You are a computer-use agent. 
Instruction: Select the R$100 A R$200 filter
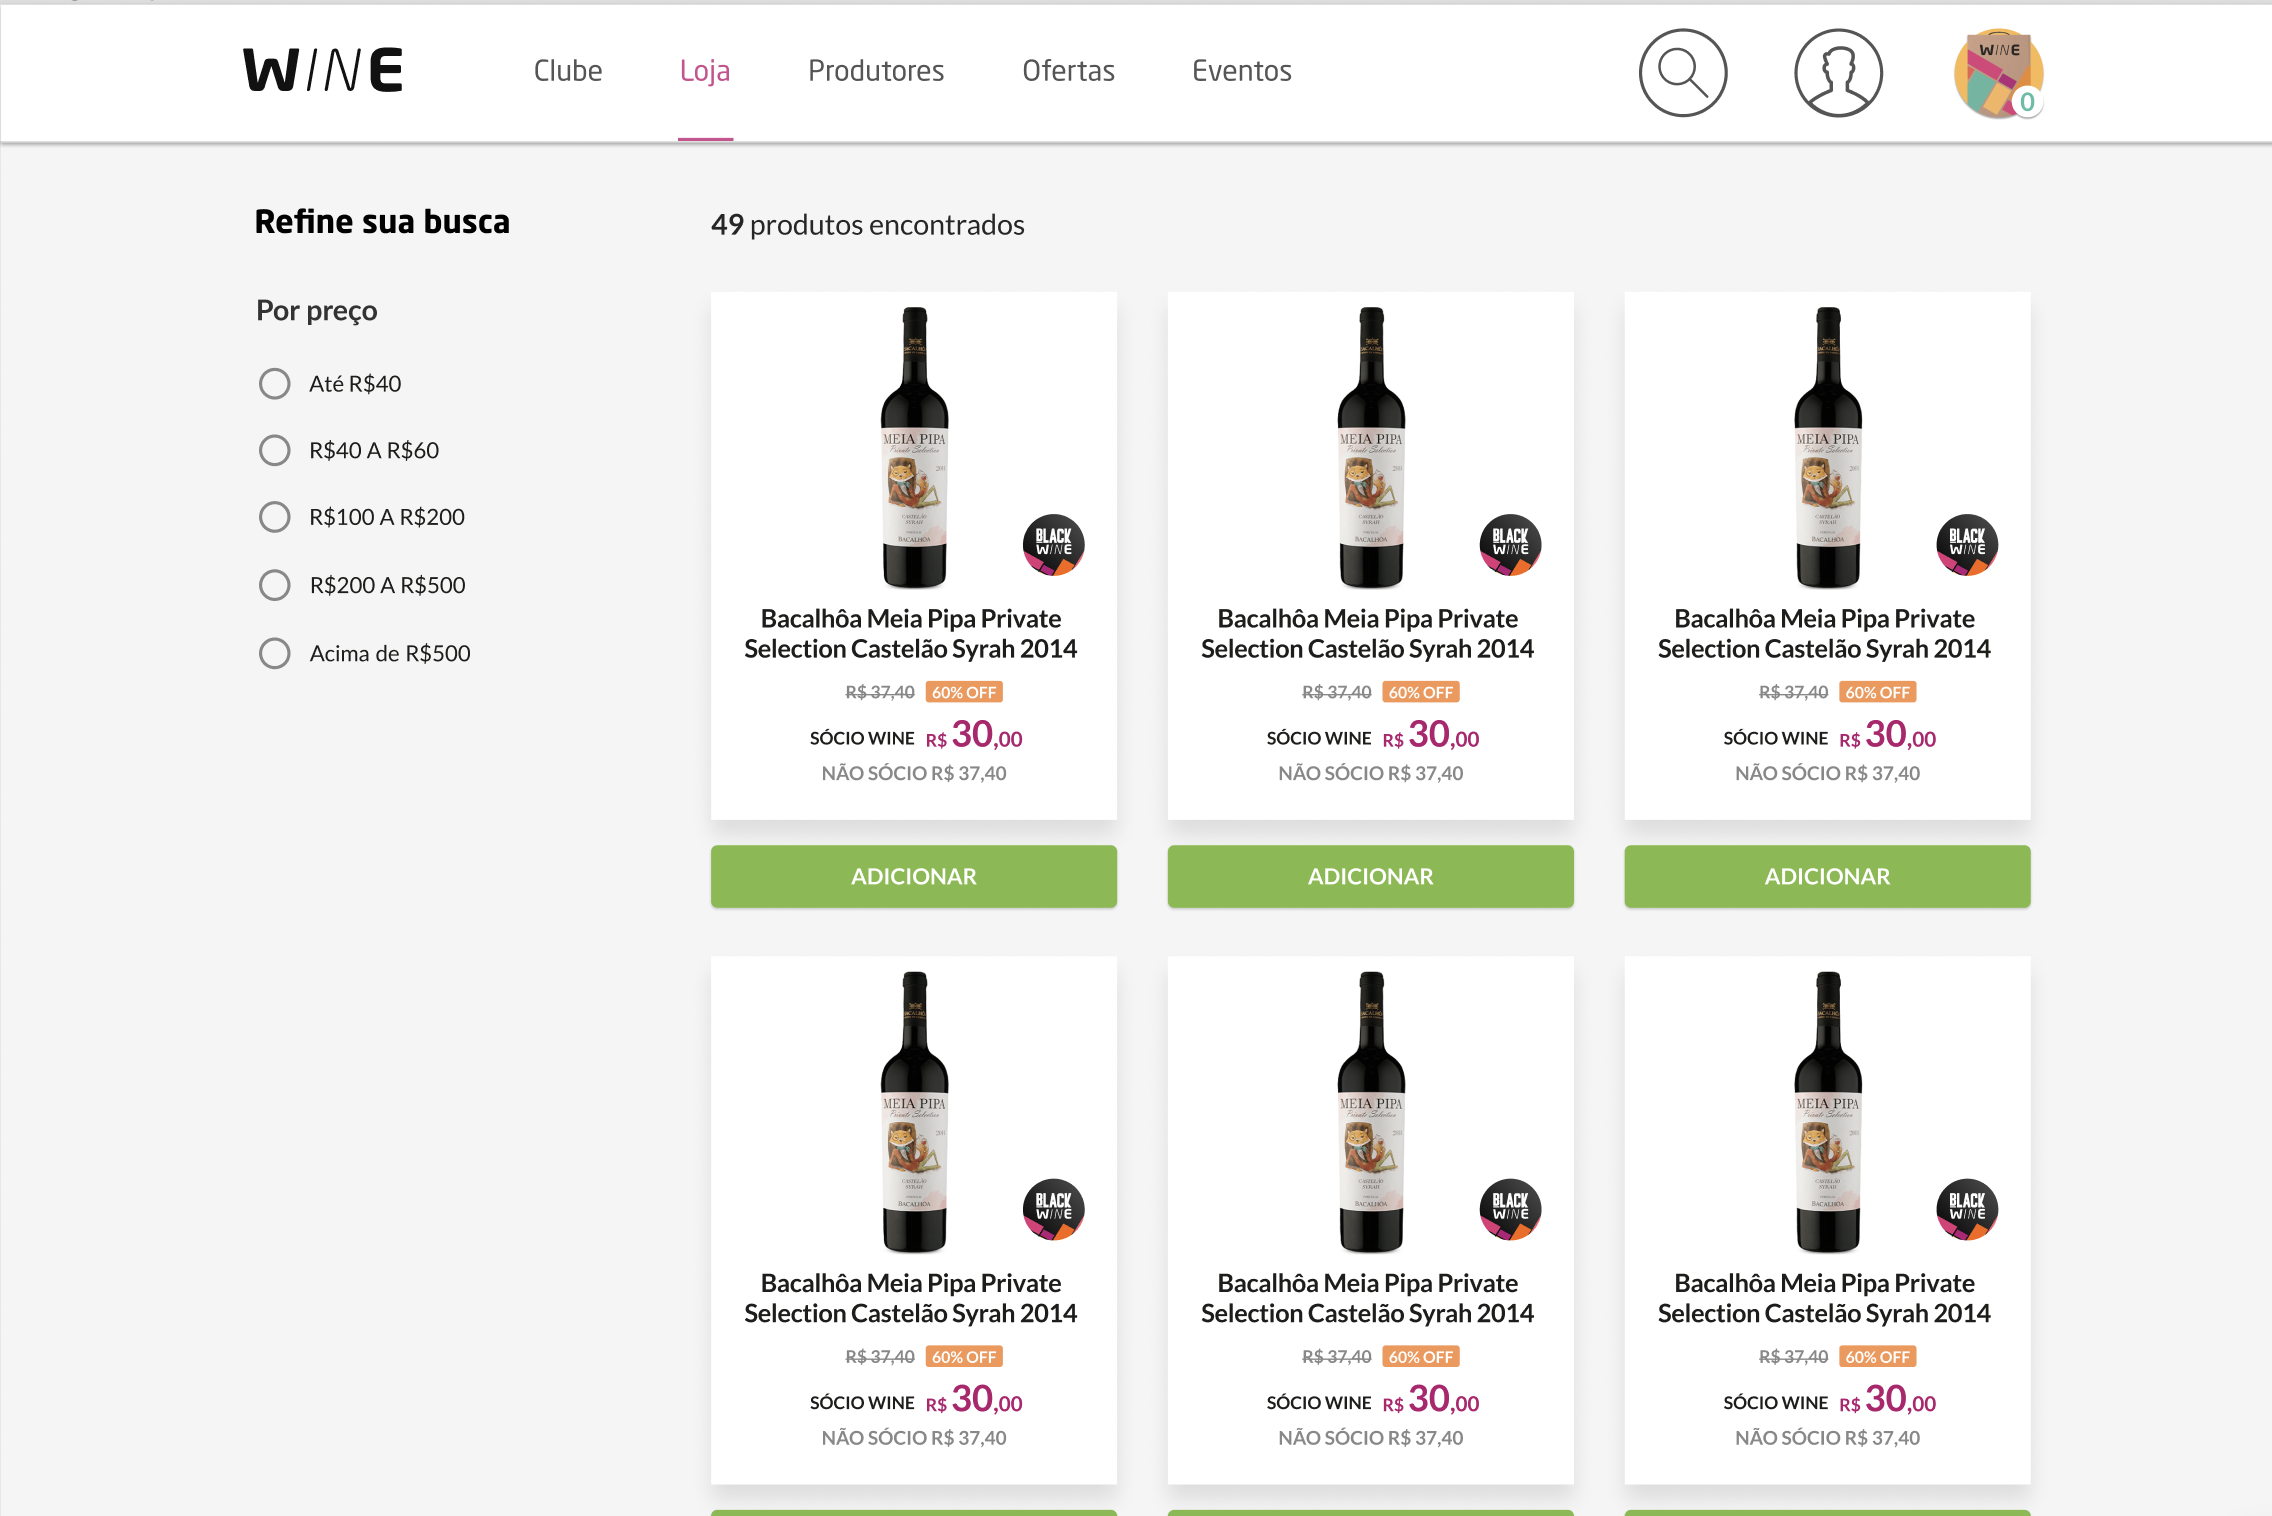tap(275, 517)
